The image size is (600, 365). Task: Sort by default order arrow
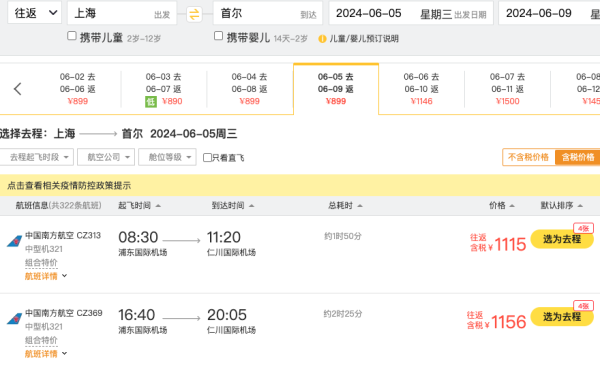click(580, 206)
